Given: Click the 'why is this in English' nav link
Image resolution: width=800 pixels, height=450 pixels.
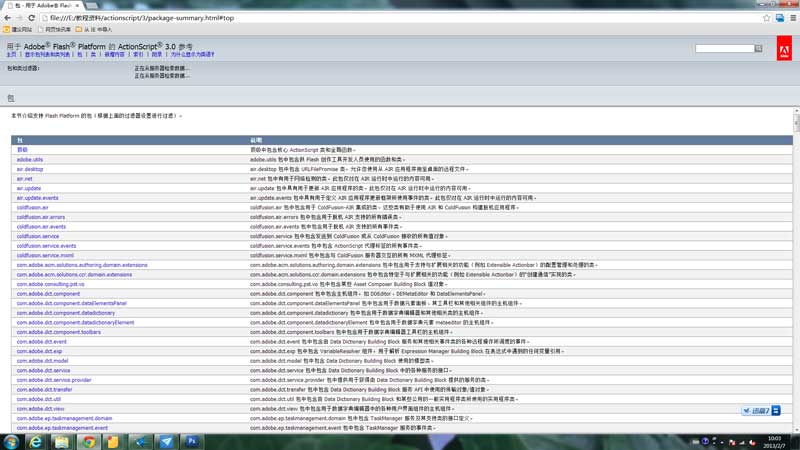Looking at the screenshot, I should [x=192, y=55].
